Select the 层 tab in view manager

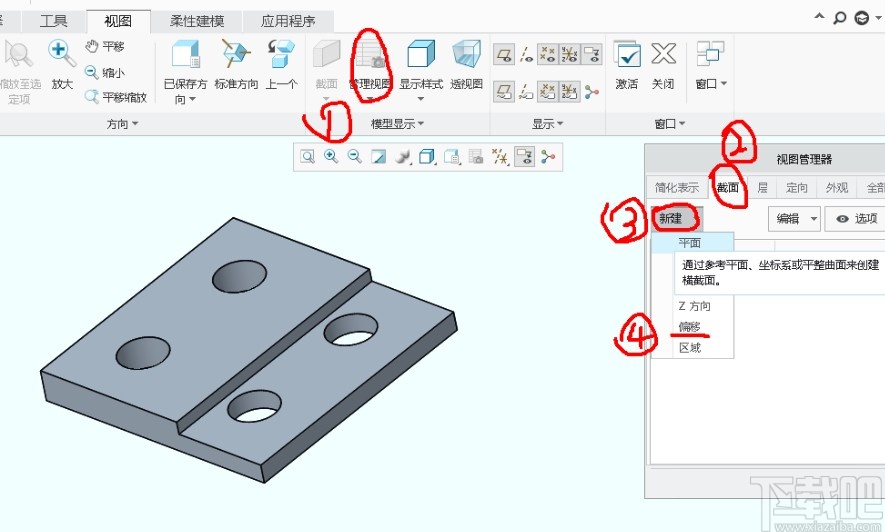click(x=763, y=187)
